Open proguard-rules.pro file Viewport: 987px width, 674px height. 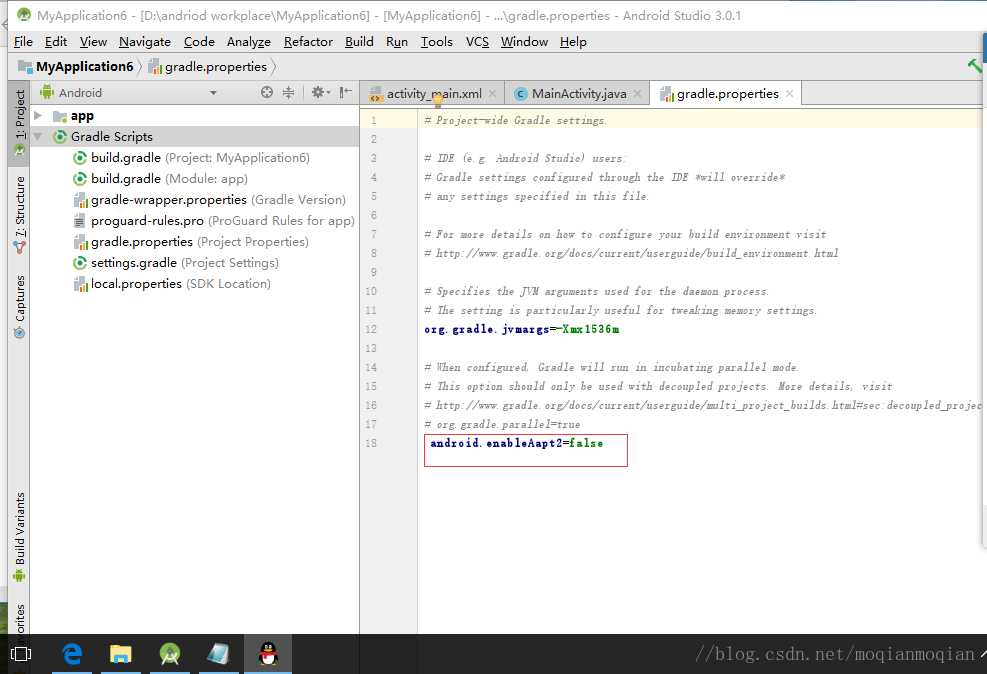click(x=214, y=221)
